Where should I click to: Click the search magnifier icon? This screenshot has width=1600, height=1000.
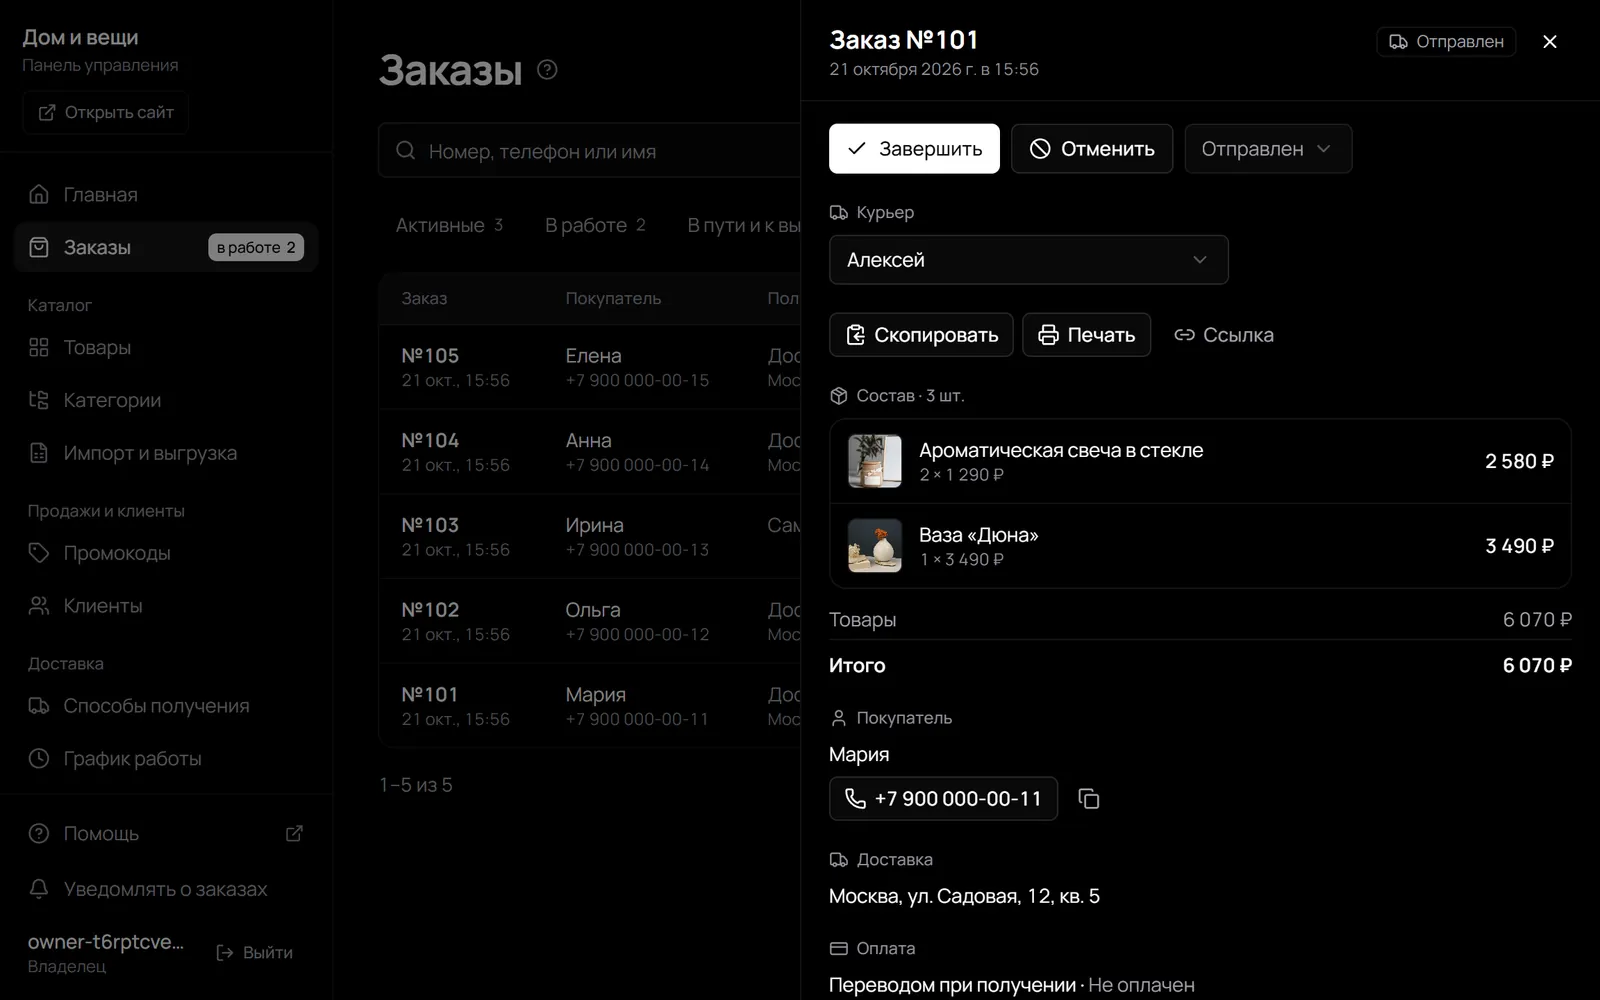pyautogui.click(x=405, y=151)
